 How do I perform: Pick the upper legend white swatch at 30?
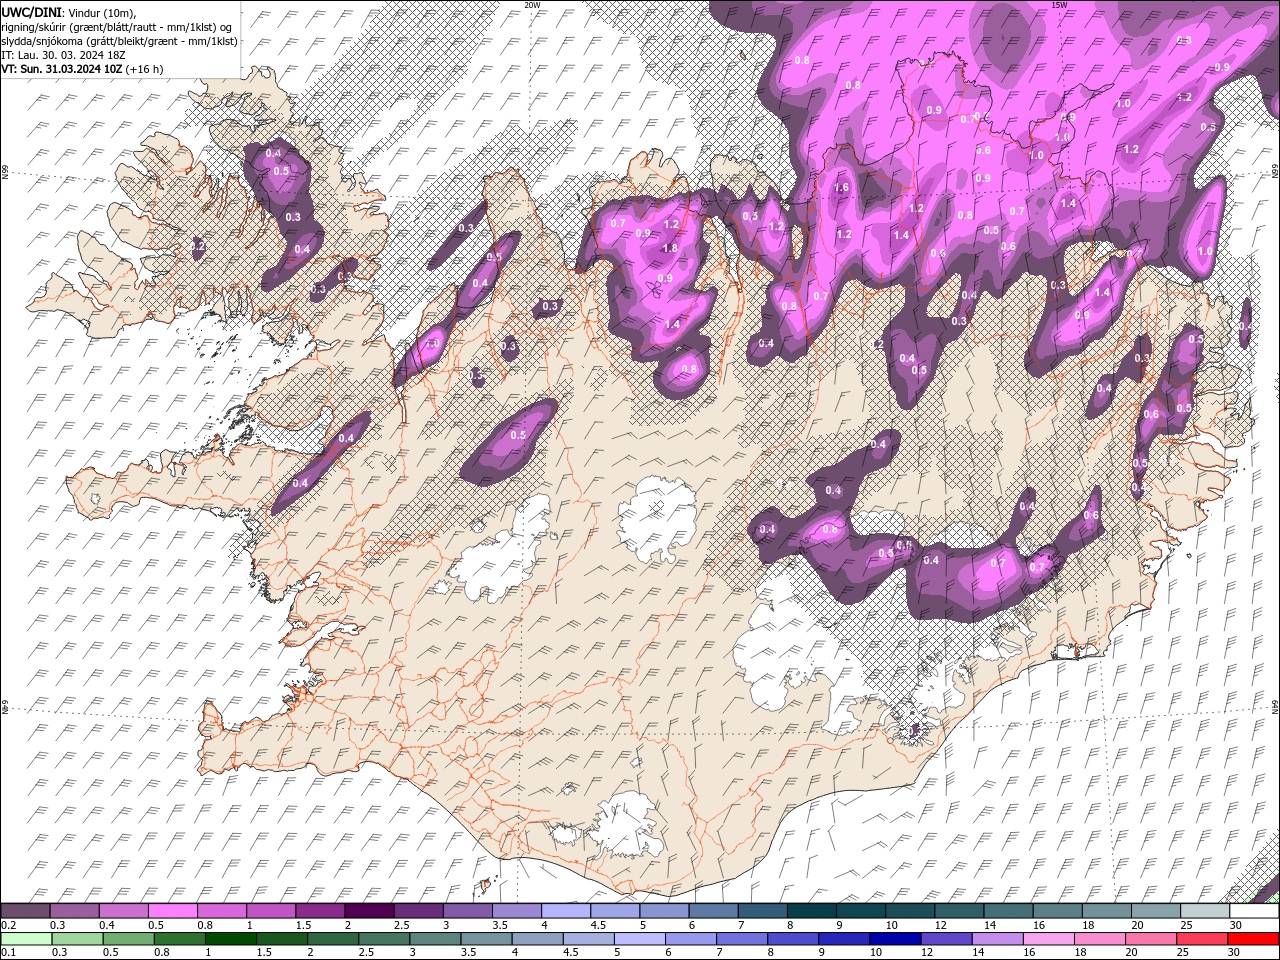coord(1254,911)
